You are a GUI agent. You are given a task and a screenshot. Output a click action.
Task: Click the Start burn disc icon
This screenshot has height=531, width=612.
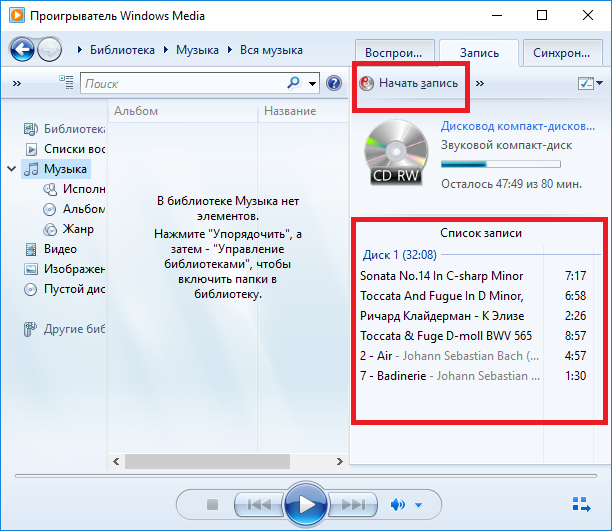[366, 83]
